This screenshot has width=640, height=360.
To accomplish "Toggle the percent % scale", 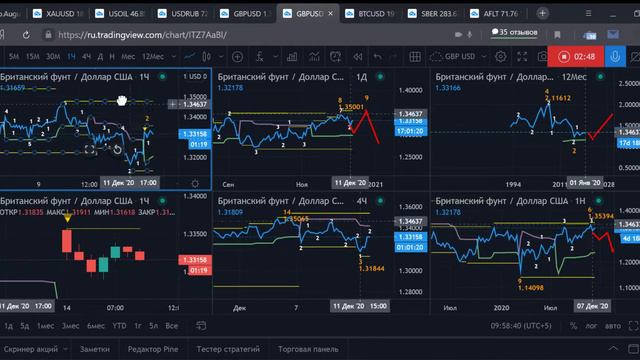I will pos(573,326).
